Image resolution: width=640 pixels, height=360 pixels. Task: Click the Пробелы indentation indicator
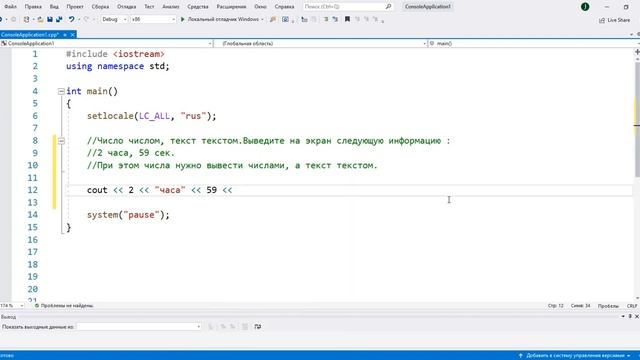pos(608,306)
